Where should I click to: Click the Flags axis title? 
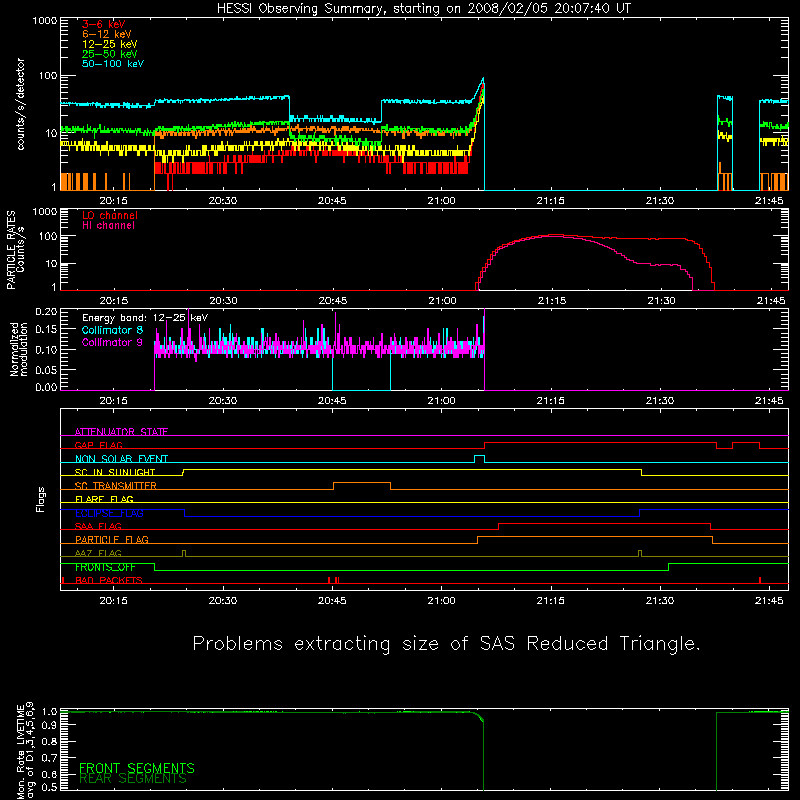point(41,499)
